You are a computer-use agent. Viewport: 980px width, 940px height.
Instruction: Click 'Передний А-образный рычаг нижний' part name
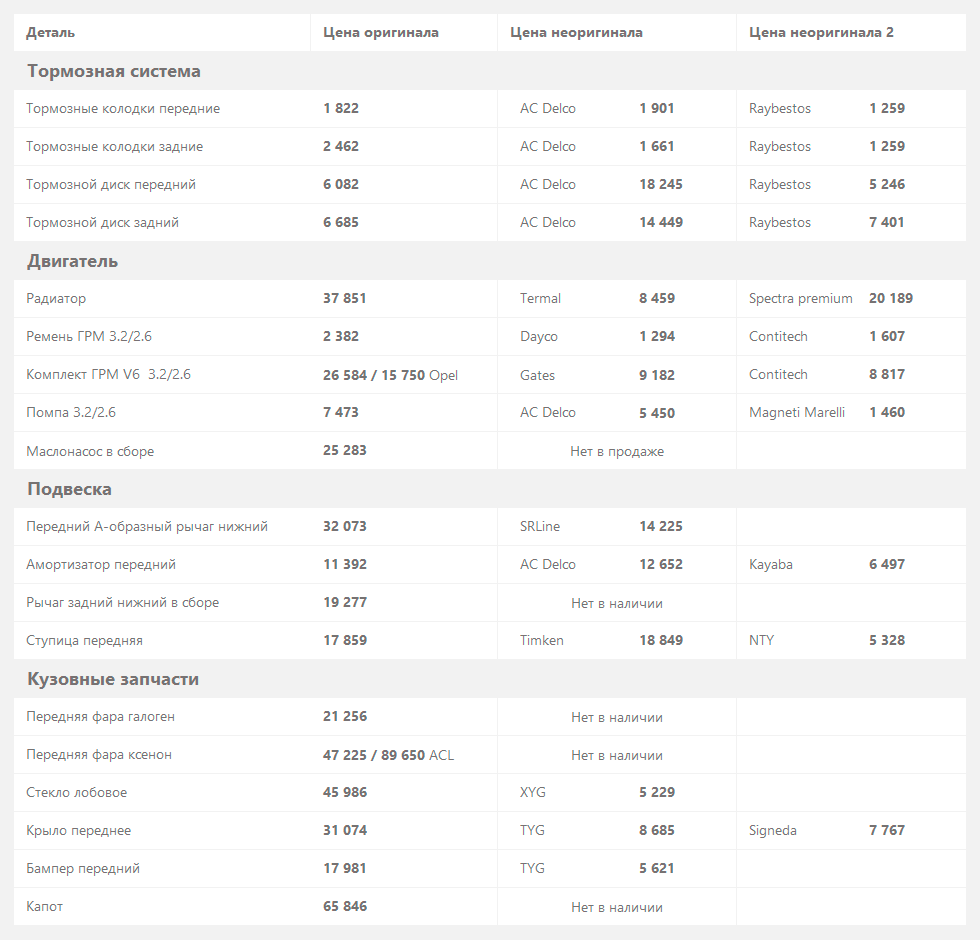tap(147, 527)
